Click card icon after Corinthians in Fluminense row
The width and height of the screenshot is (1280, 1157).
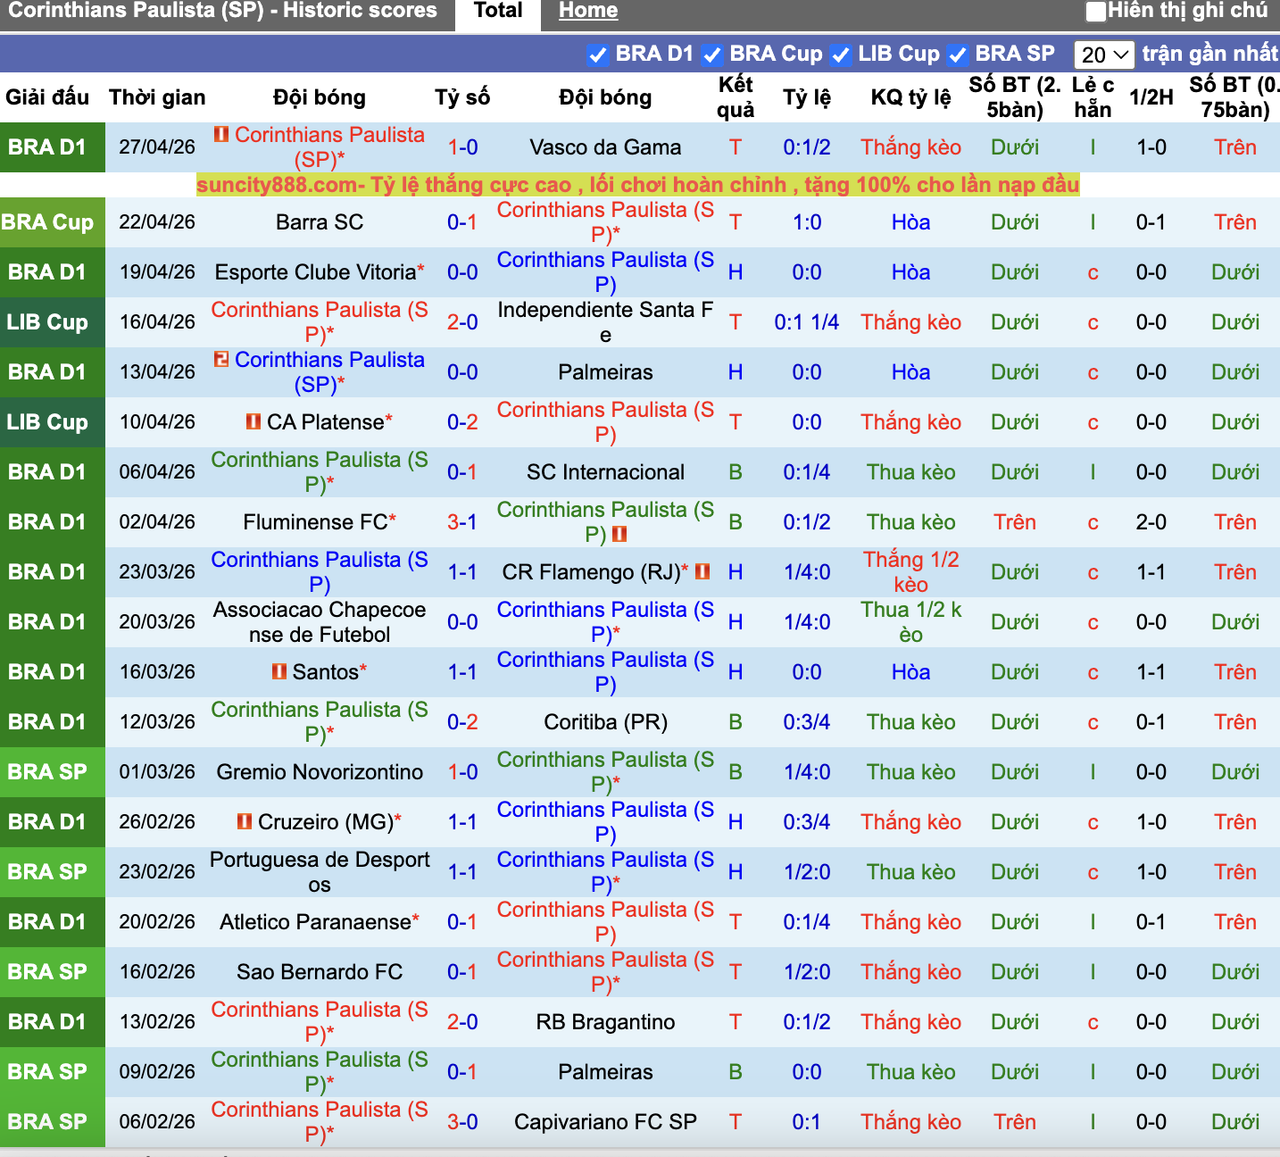coord(619,534)
